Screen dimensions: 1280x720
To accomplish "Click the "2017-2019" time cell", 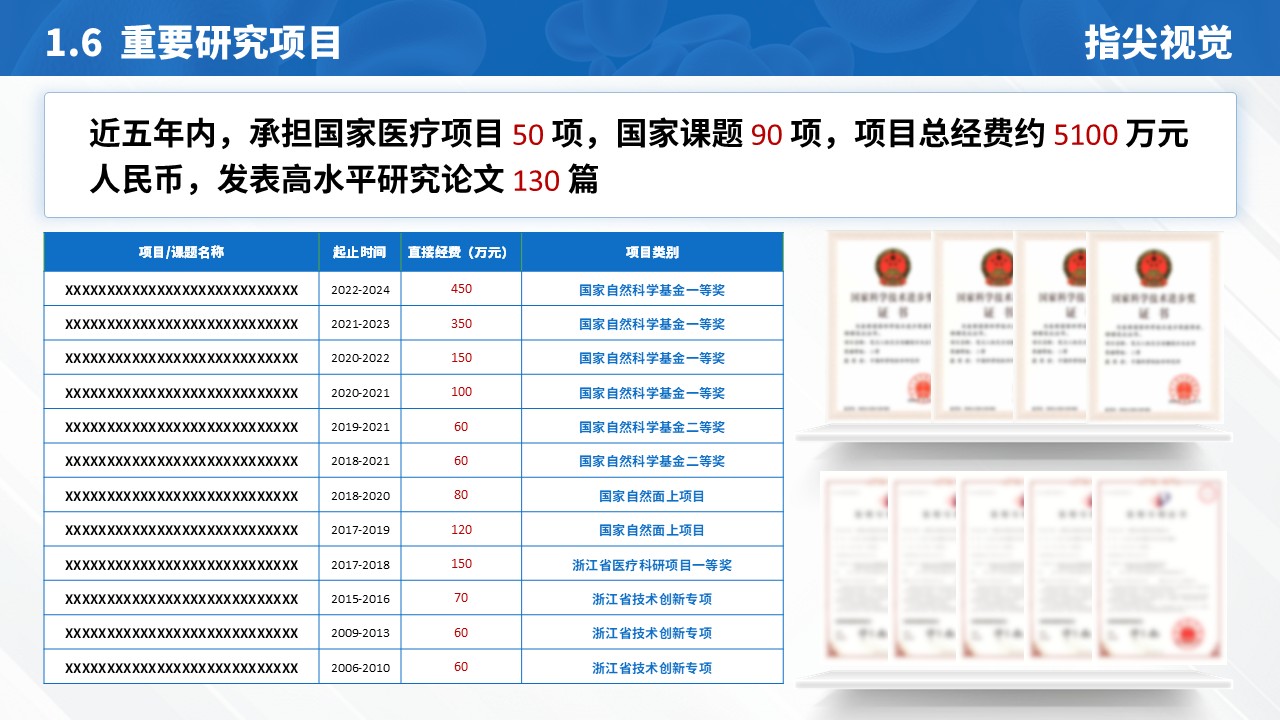I will [x=360, y=530].
